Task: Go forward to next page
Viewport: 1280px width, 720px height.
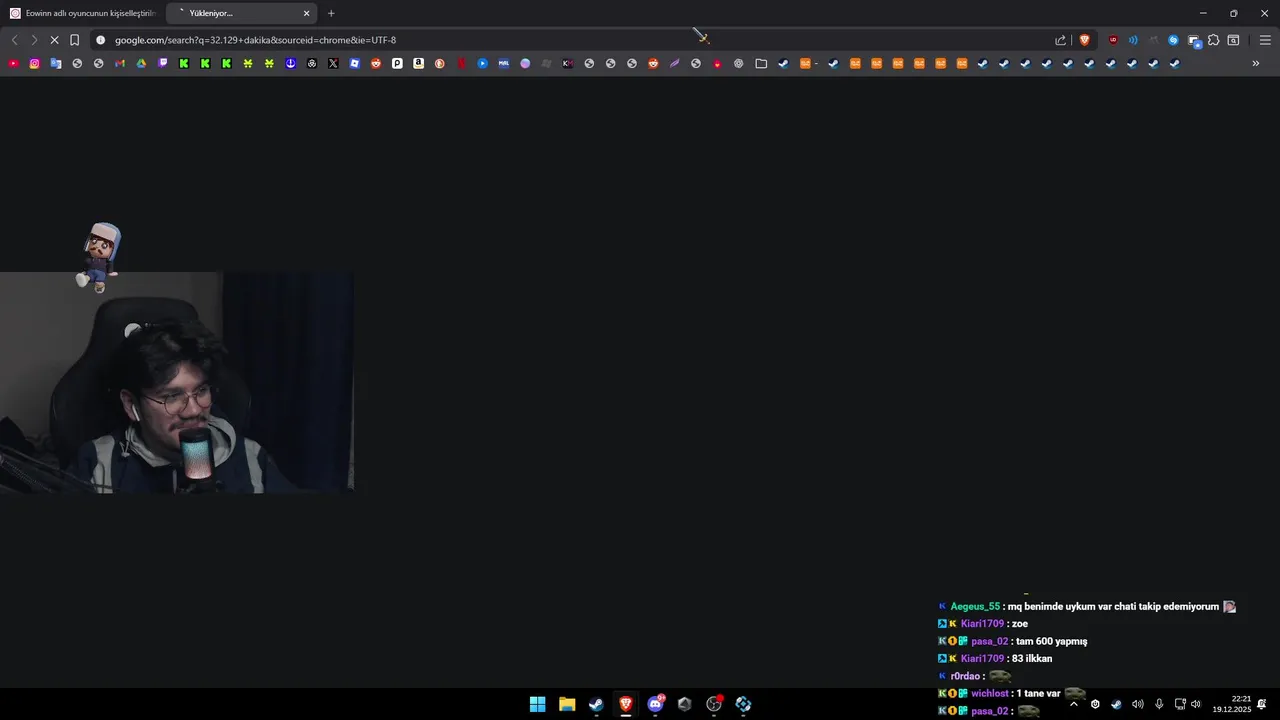Action: click(x=34, y=40)
